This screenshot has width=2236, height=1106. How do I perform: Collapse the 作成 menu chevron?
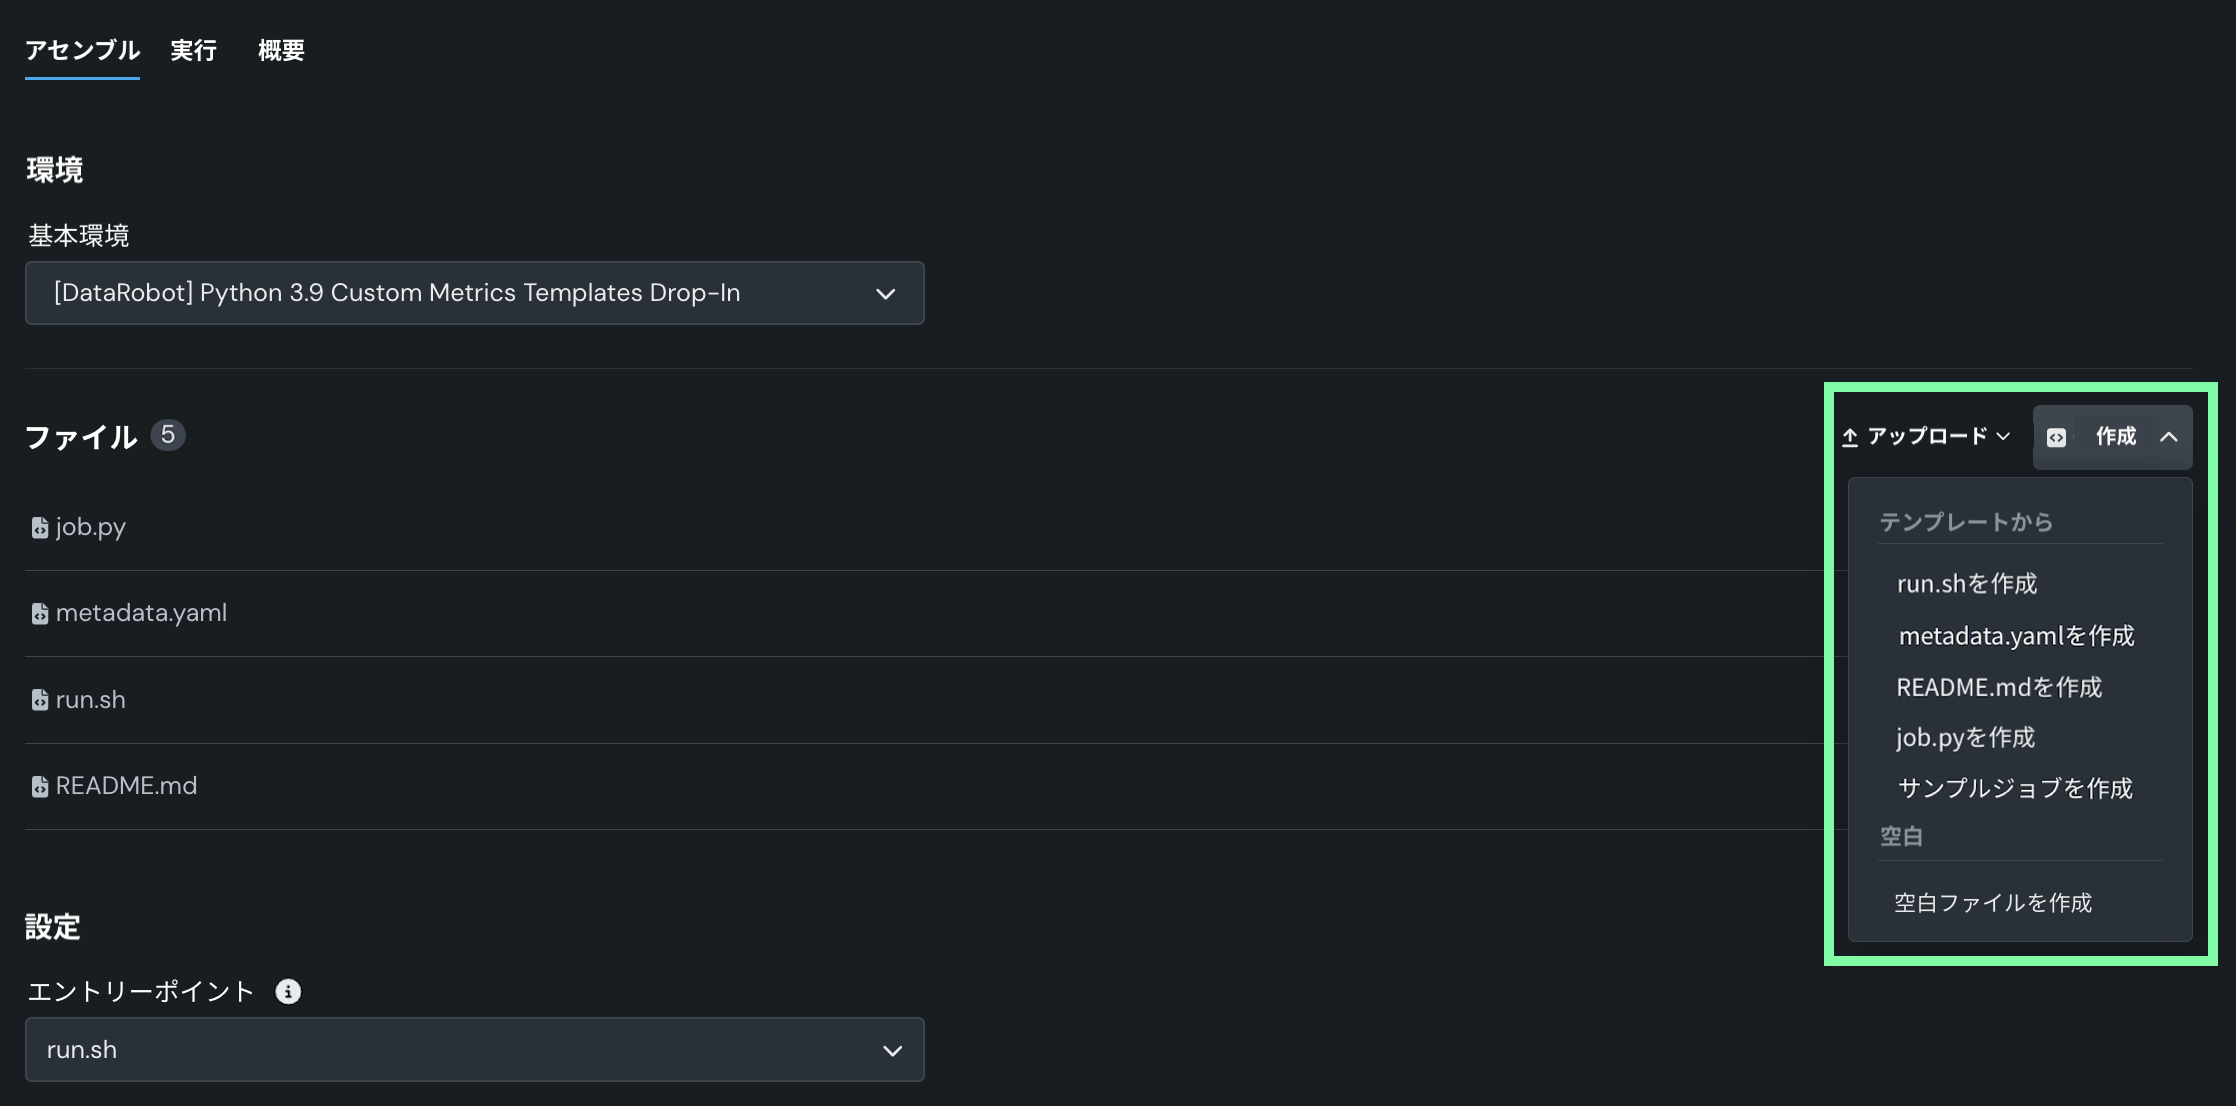tap(2169, 437)
